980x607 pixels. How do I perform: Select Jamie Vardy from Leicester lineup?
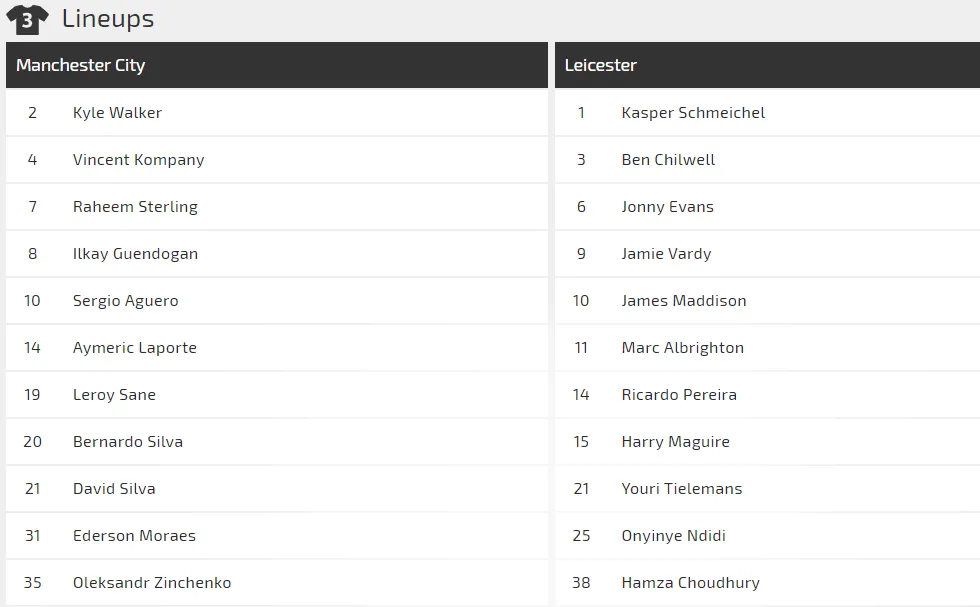[666, 254]
